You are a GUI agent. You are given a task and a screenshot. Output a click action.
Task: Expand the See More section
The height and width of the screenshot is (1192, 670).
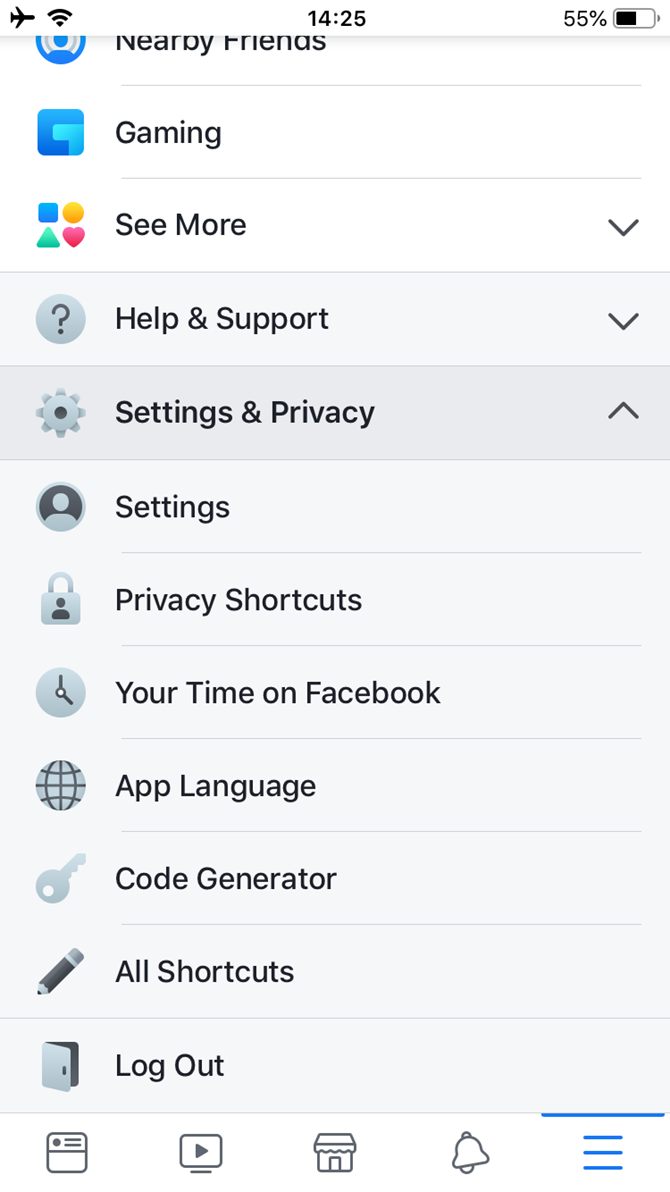pos(622,227)
